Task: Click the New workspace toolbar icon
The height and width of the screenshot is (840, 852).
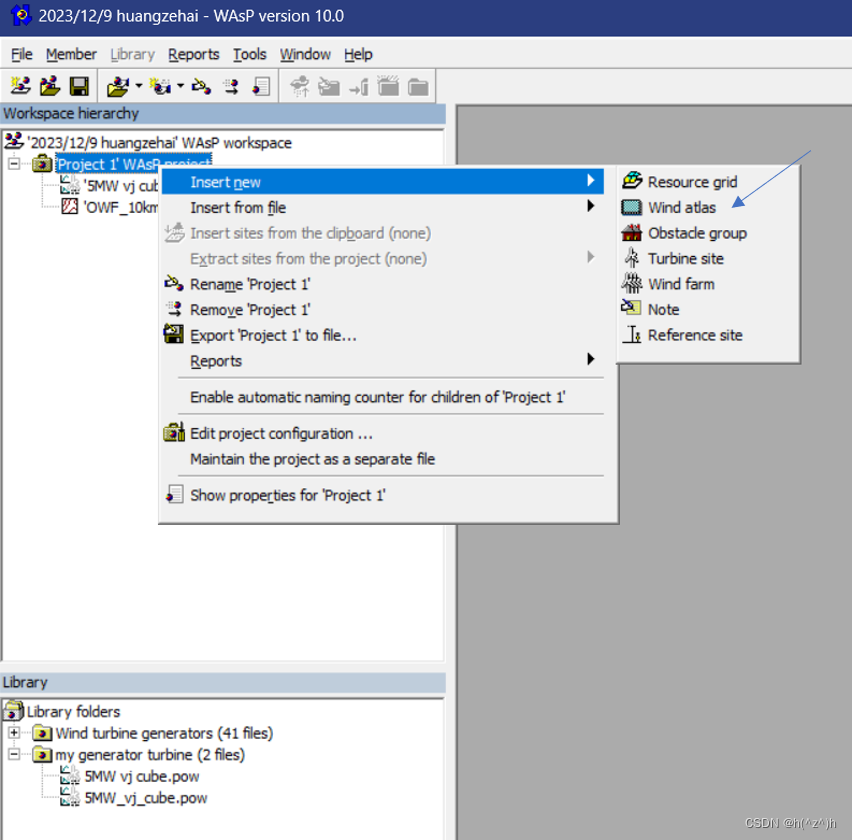Action: click(x=21, y=86)
